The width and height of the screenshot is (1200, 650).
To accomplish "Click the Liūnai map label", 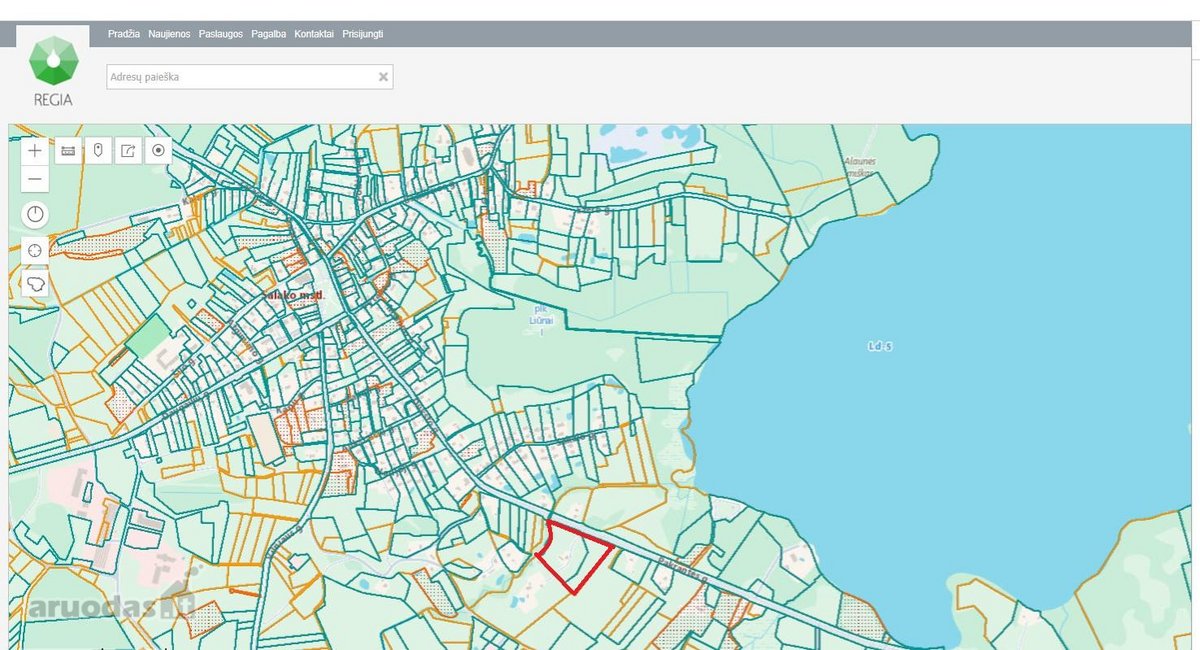I will tap(541, 321).
